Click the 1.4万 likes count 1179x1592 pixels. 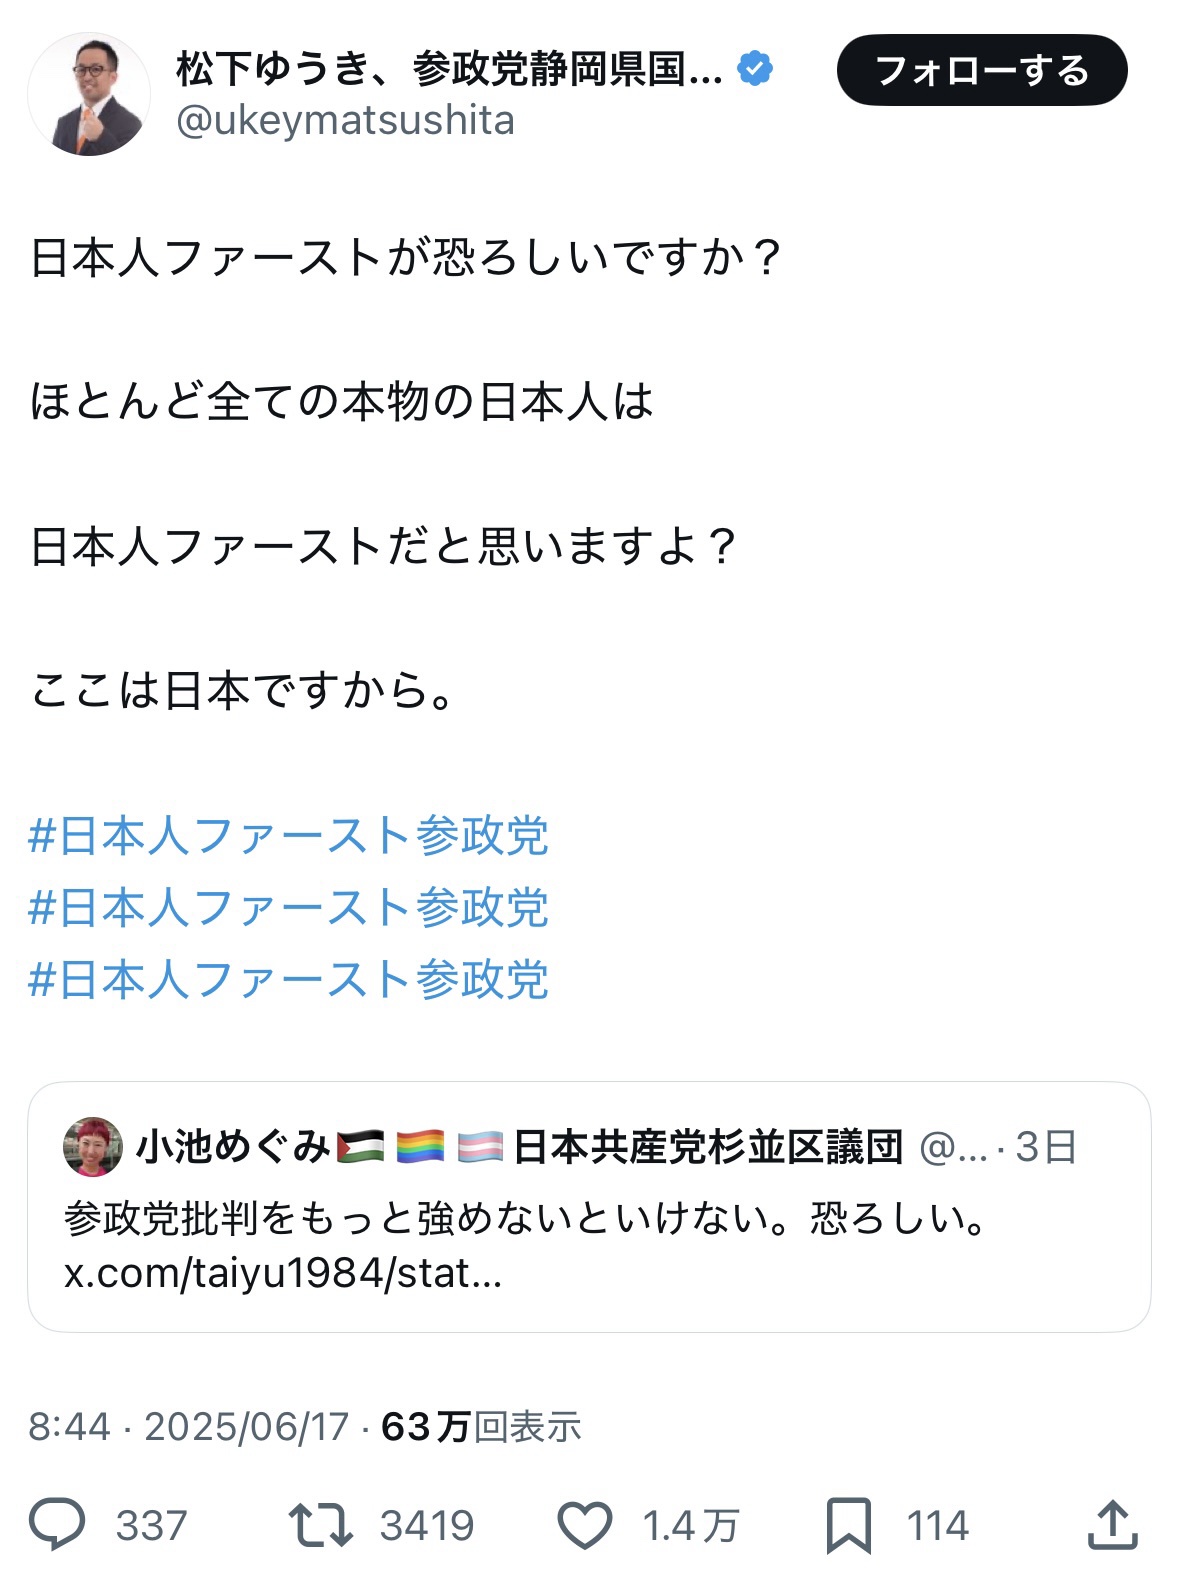coord(690,1526)
